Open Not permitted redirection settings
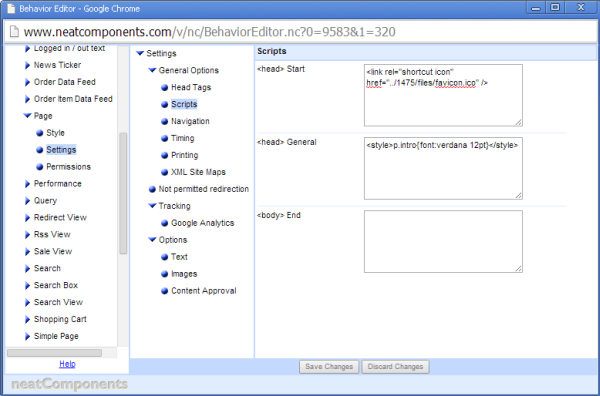The height and width of the screenshot is (396, 600). click(x=204, y=189)
